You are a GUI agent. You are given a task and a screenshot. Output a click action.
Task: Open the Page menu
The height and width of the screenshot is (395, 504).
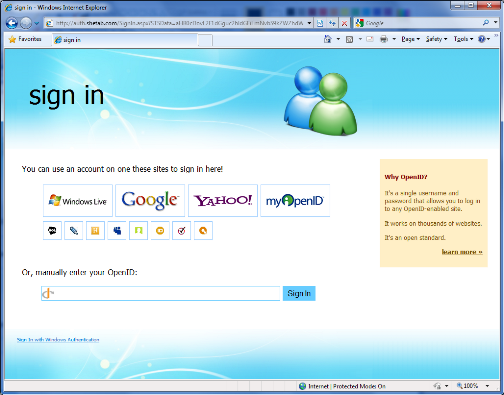[410, 39]
